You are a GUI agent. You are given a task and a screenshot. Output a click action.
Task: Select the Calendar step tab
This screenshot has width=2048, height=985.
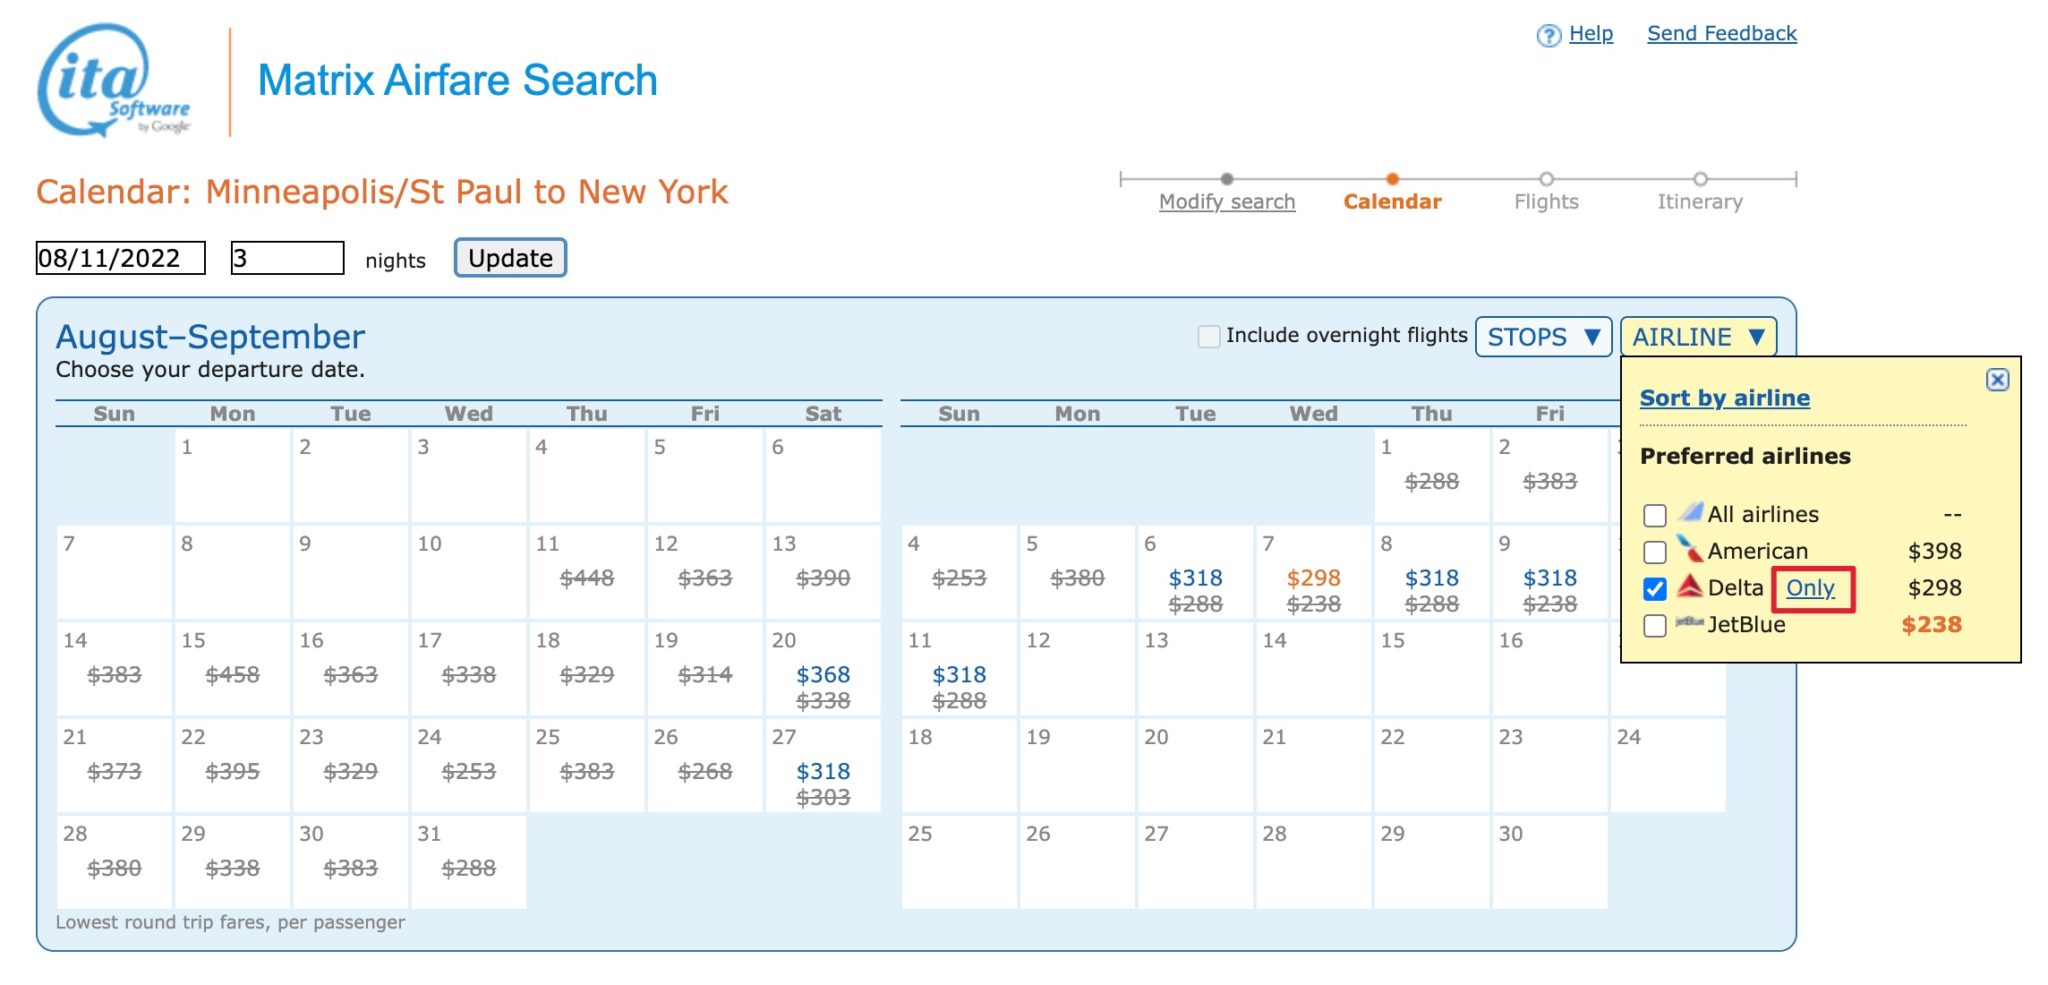point(1392,202)
